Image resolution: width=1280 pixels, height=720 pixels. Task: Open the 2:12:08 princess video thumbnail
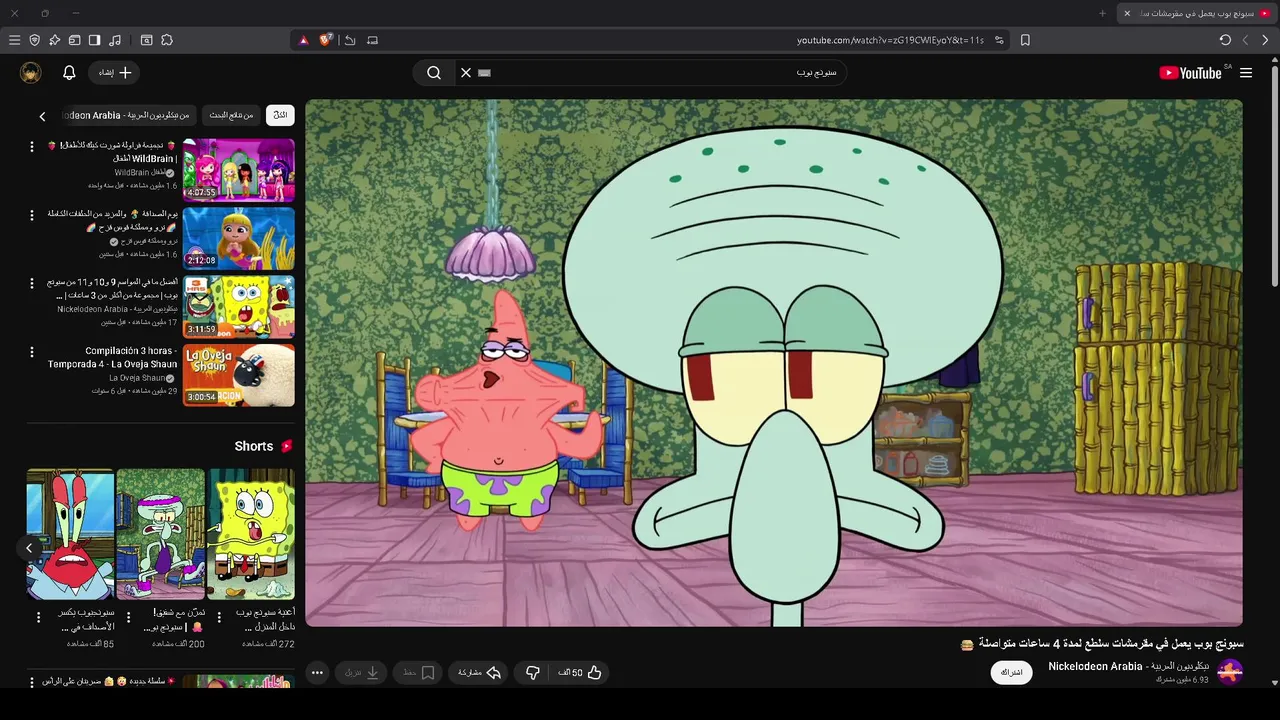pyautogui.click(x=239, y=238)
